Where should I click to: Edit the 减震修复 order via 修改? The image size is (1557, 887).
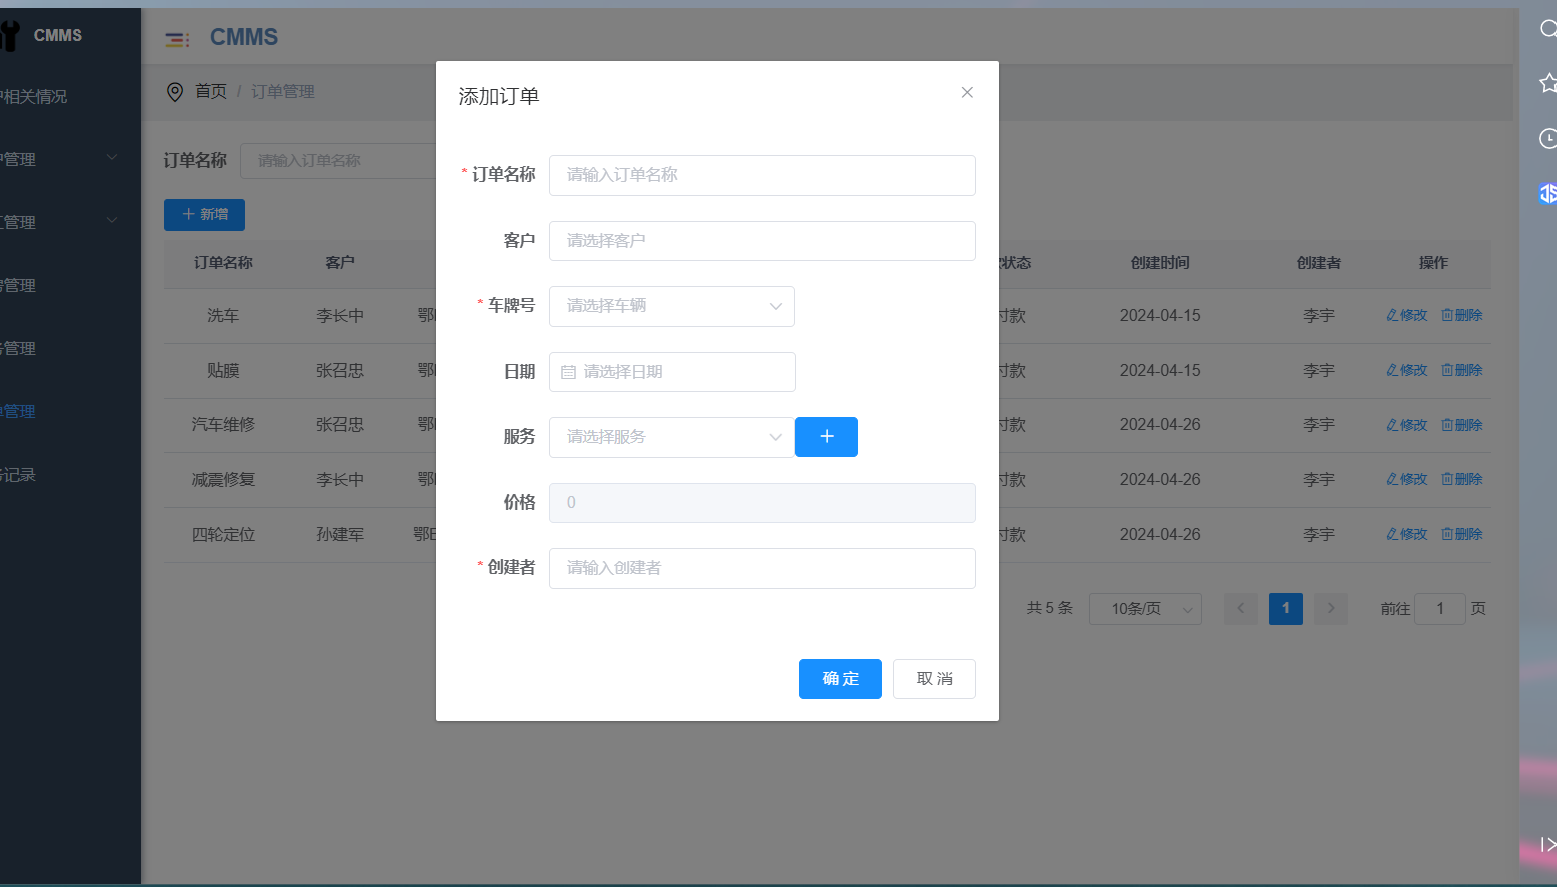coord(1407,479)
